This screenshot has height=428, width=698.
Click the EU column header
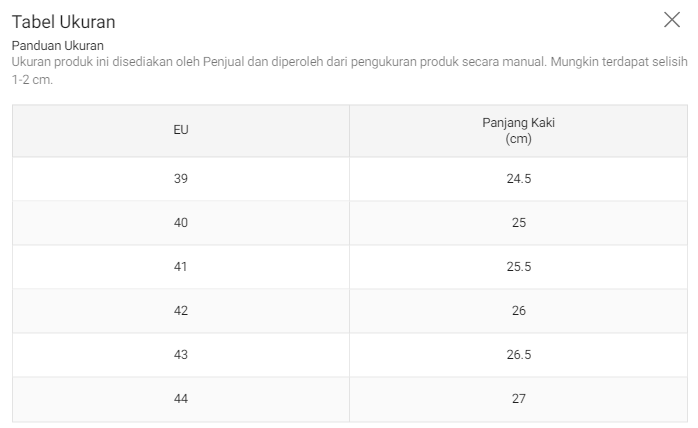(181, 130)
